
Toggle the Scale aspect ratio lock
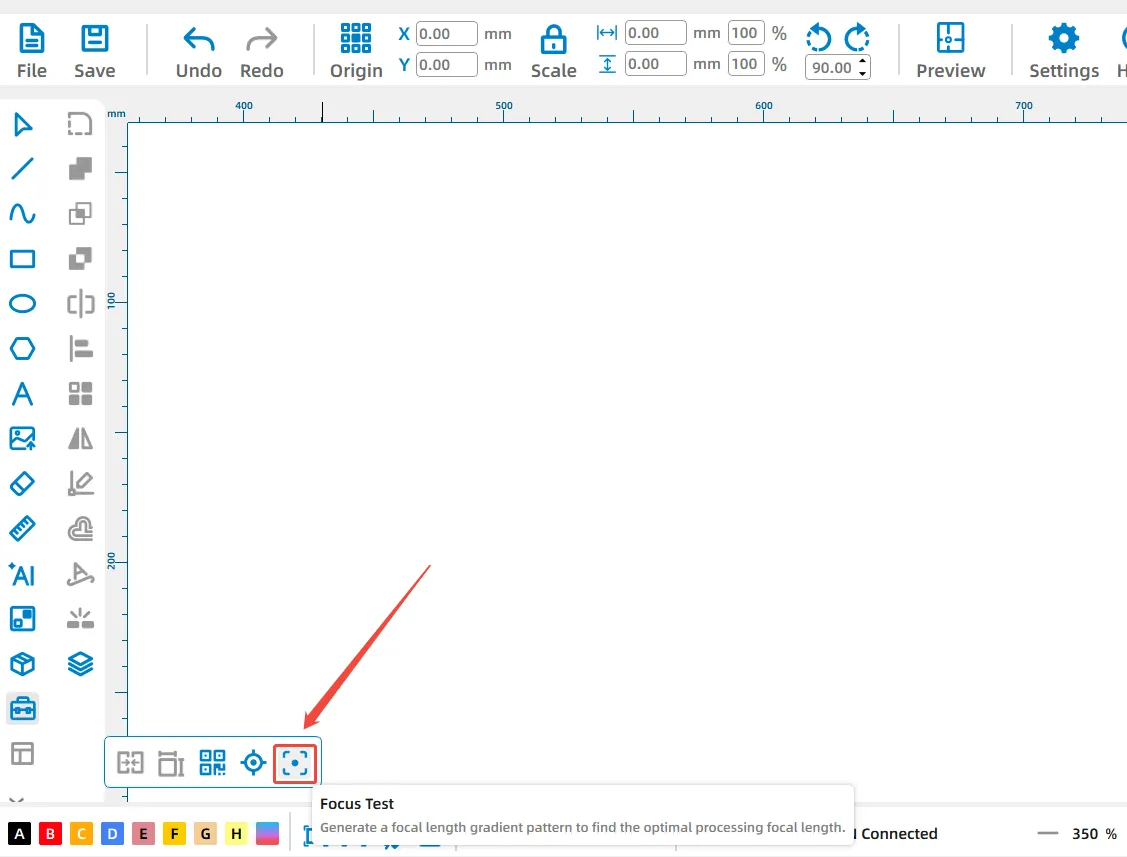click(553, 41)
